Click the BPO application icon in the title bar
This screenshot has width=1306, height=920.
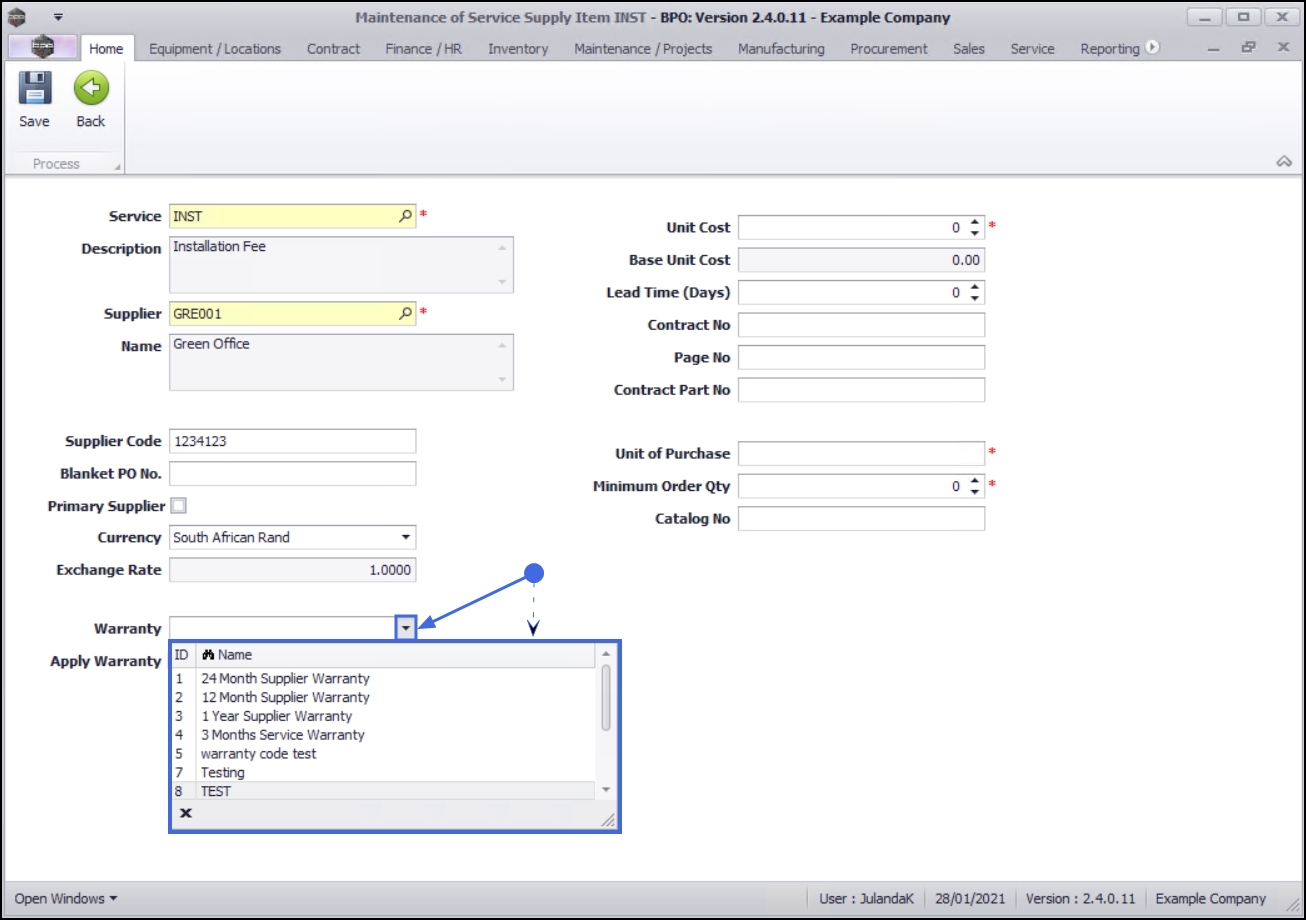(x=17, y=18)
